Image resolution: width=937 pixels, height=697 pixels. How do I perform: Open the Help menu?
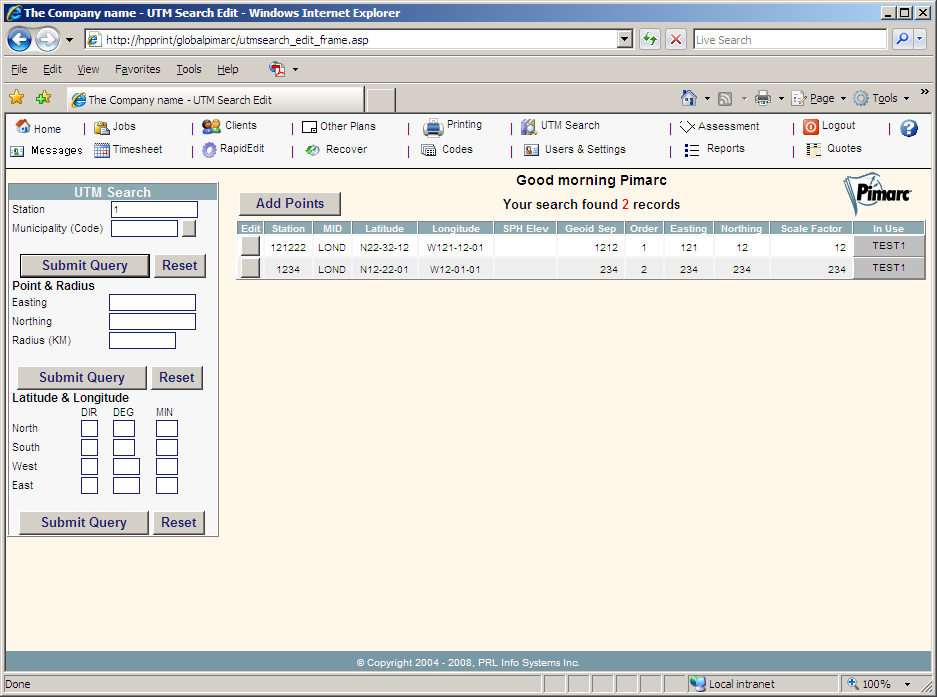coord(228,69)
